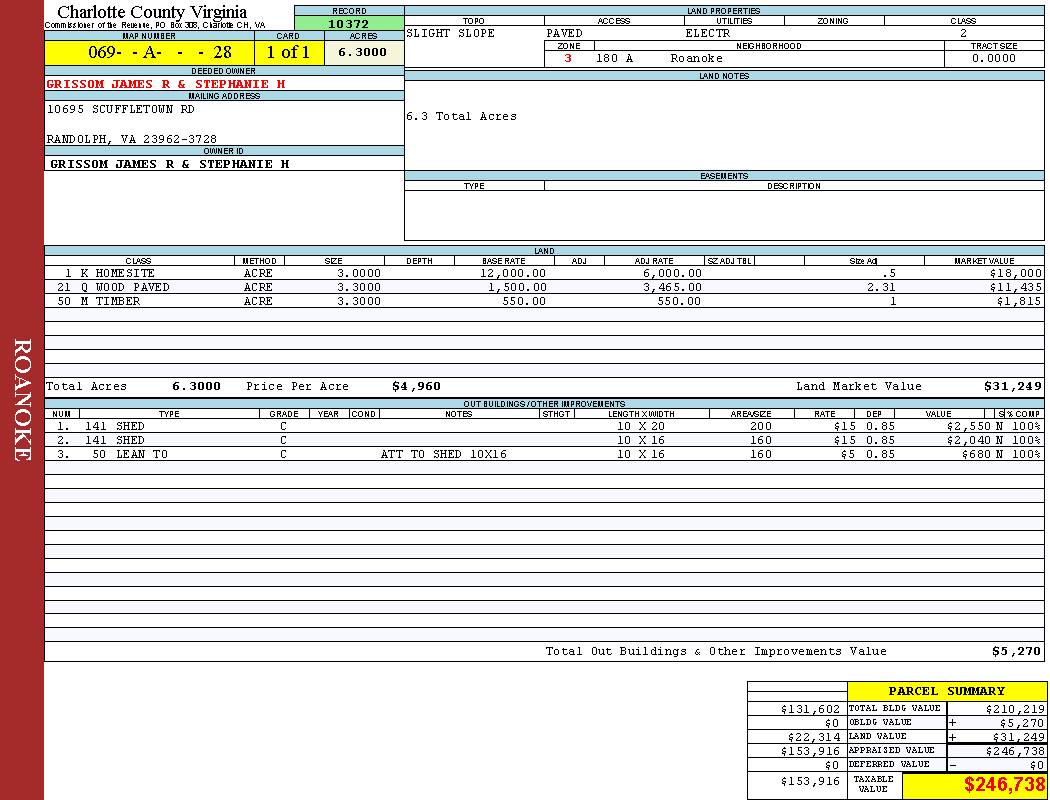The height and width of the screenshot is (800, 1050).
Task: Click the bold Owner ID name entry
Action: click(x=169, y=163)
